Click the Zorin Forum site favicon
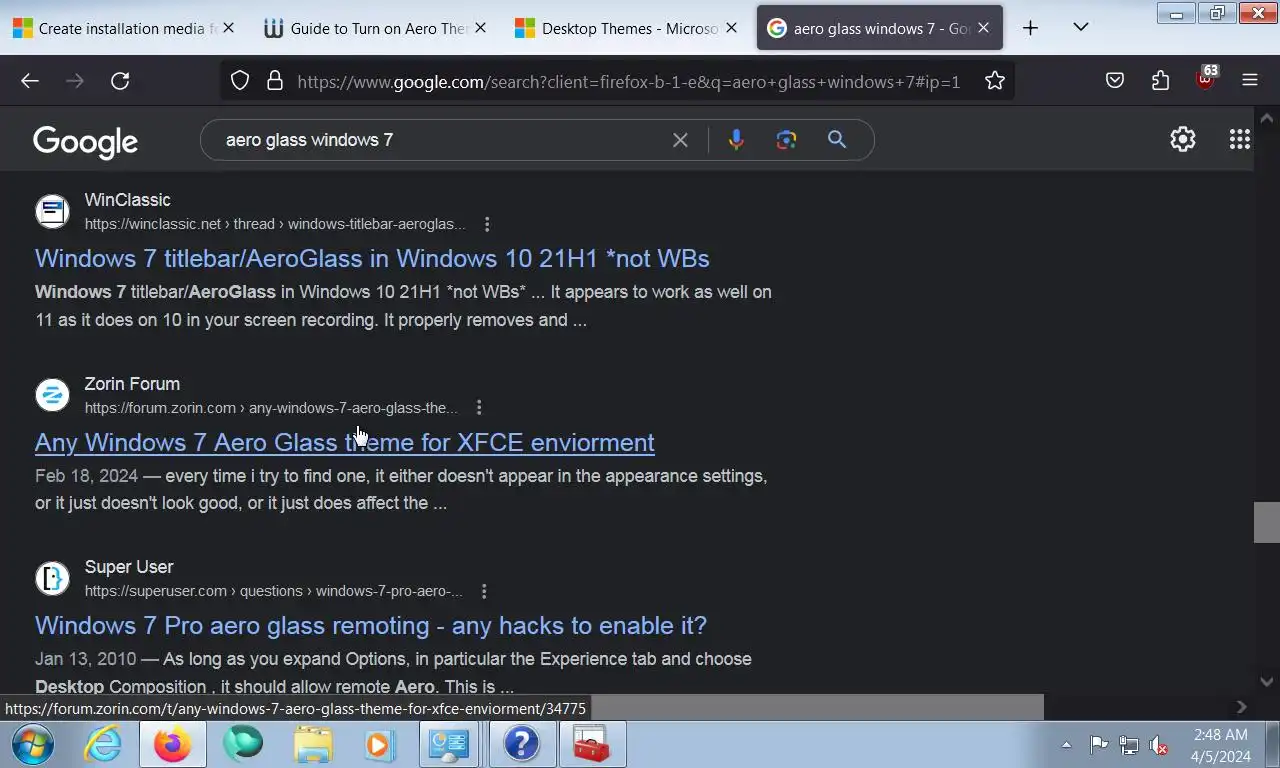The height and width of the screenshot is (768, 1280). [52, 395]
